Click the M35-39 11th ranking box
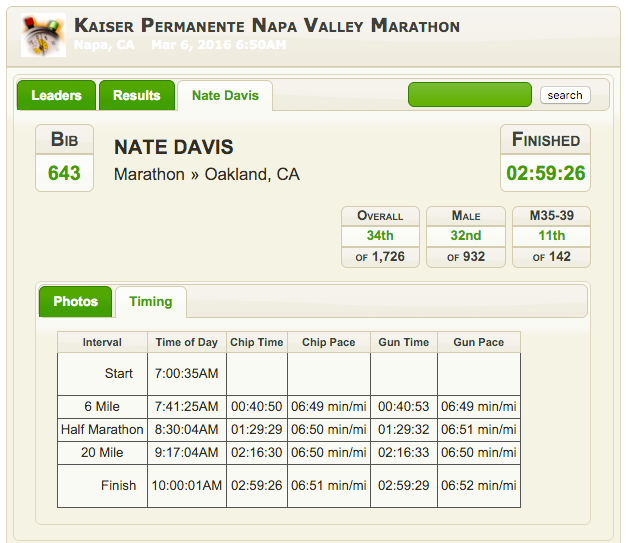 coord(552,237)
